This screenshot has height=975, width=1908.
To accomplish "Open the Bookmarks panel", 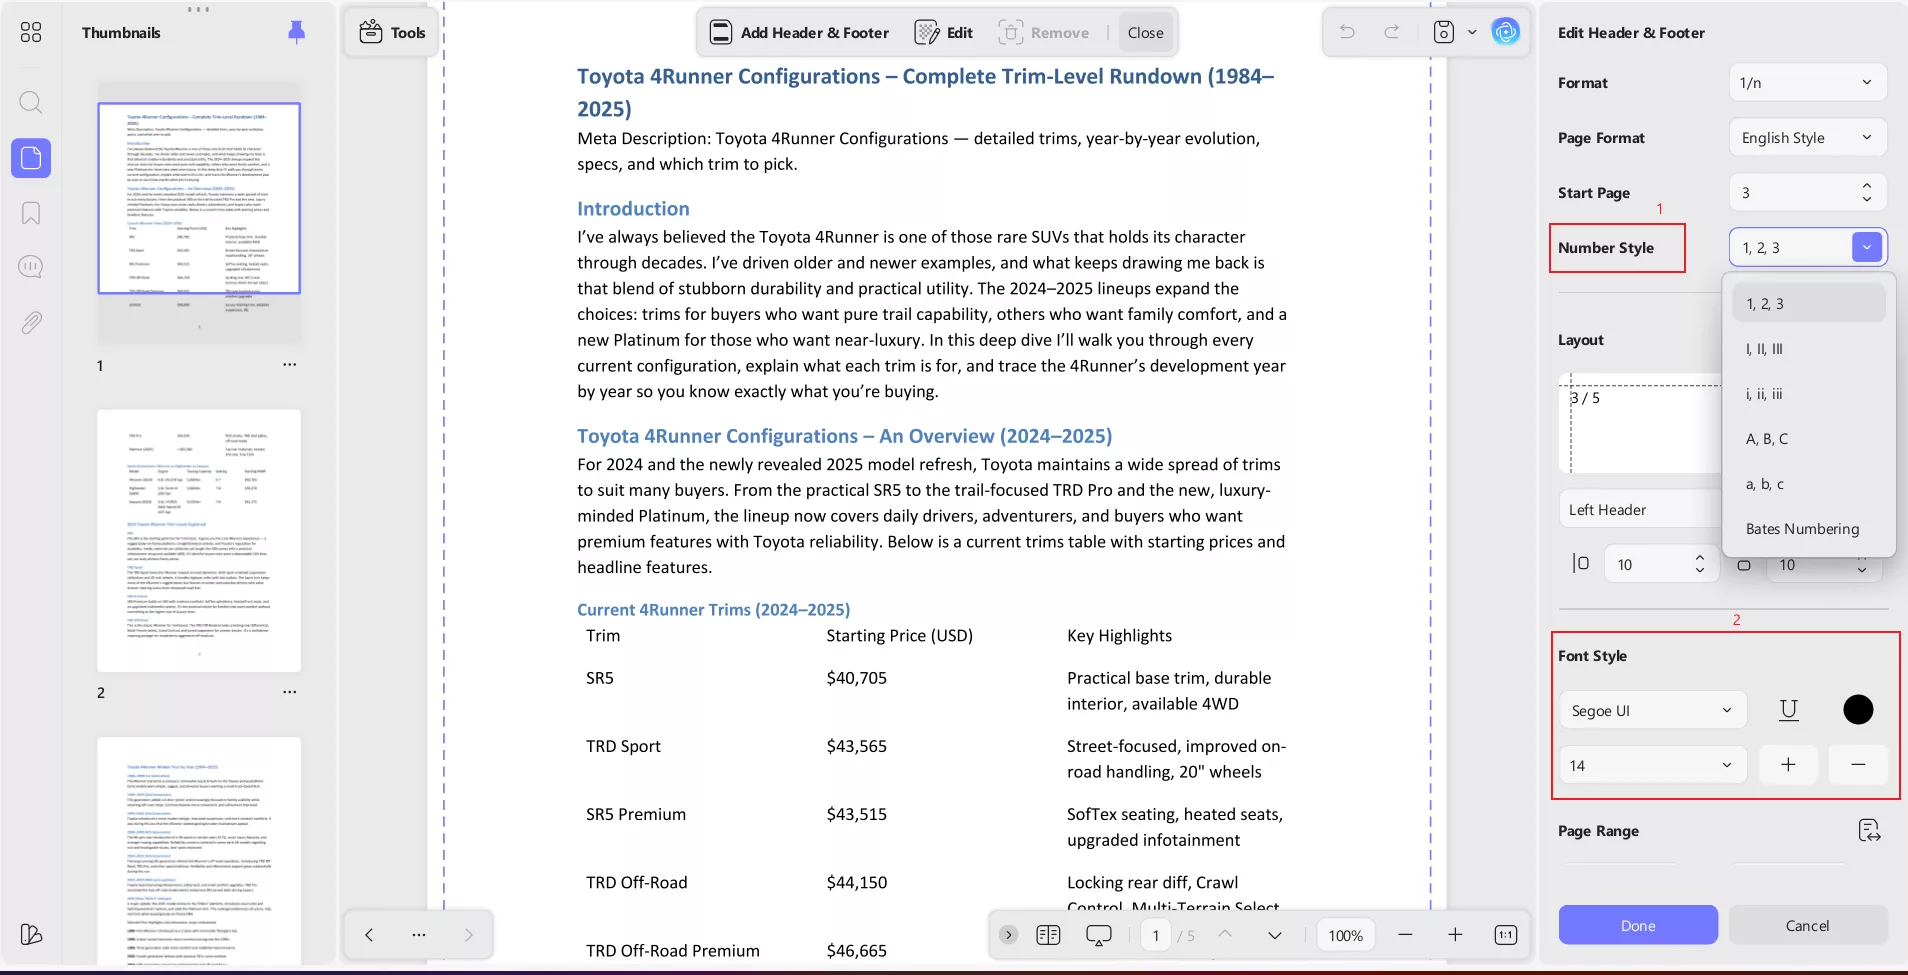I will [30, 213].
